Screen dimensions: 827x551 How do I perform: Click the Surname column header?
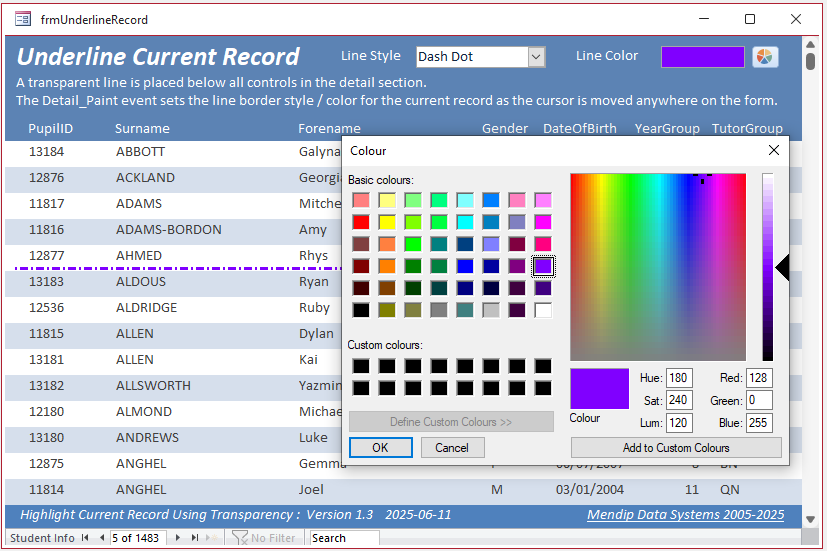pos(142,128)
